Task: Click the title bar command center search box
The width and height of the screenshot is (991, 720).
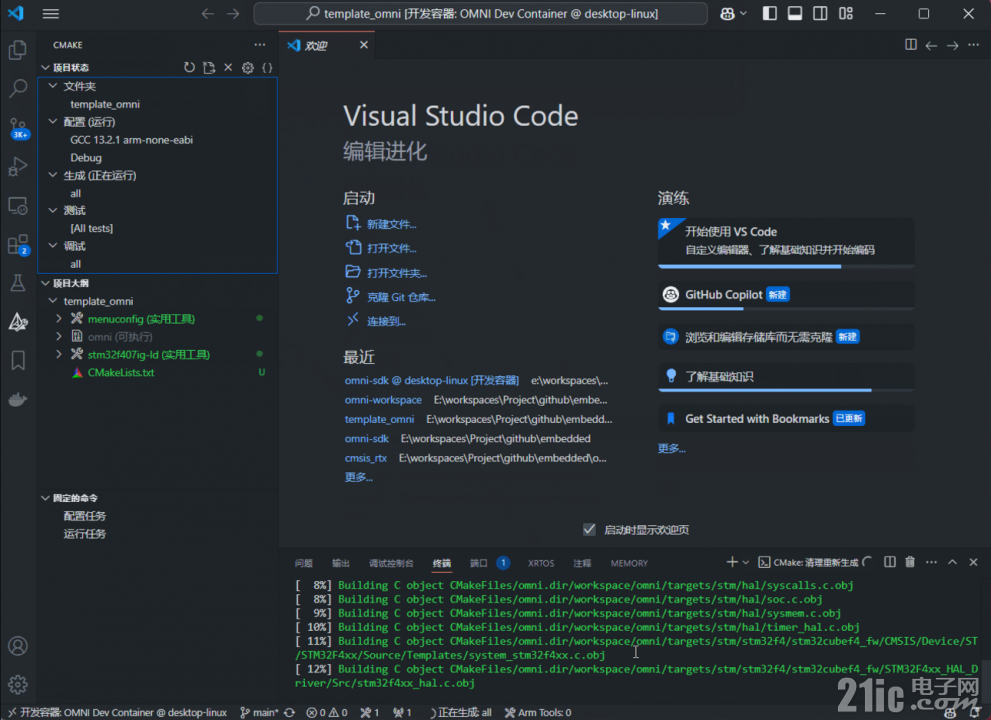Action: point(480,13)
